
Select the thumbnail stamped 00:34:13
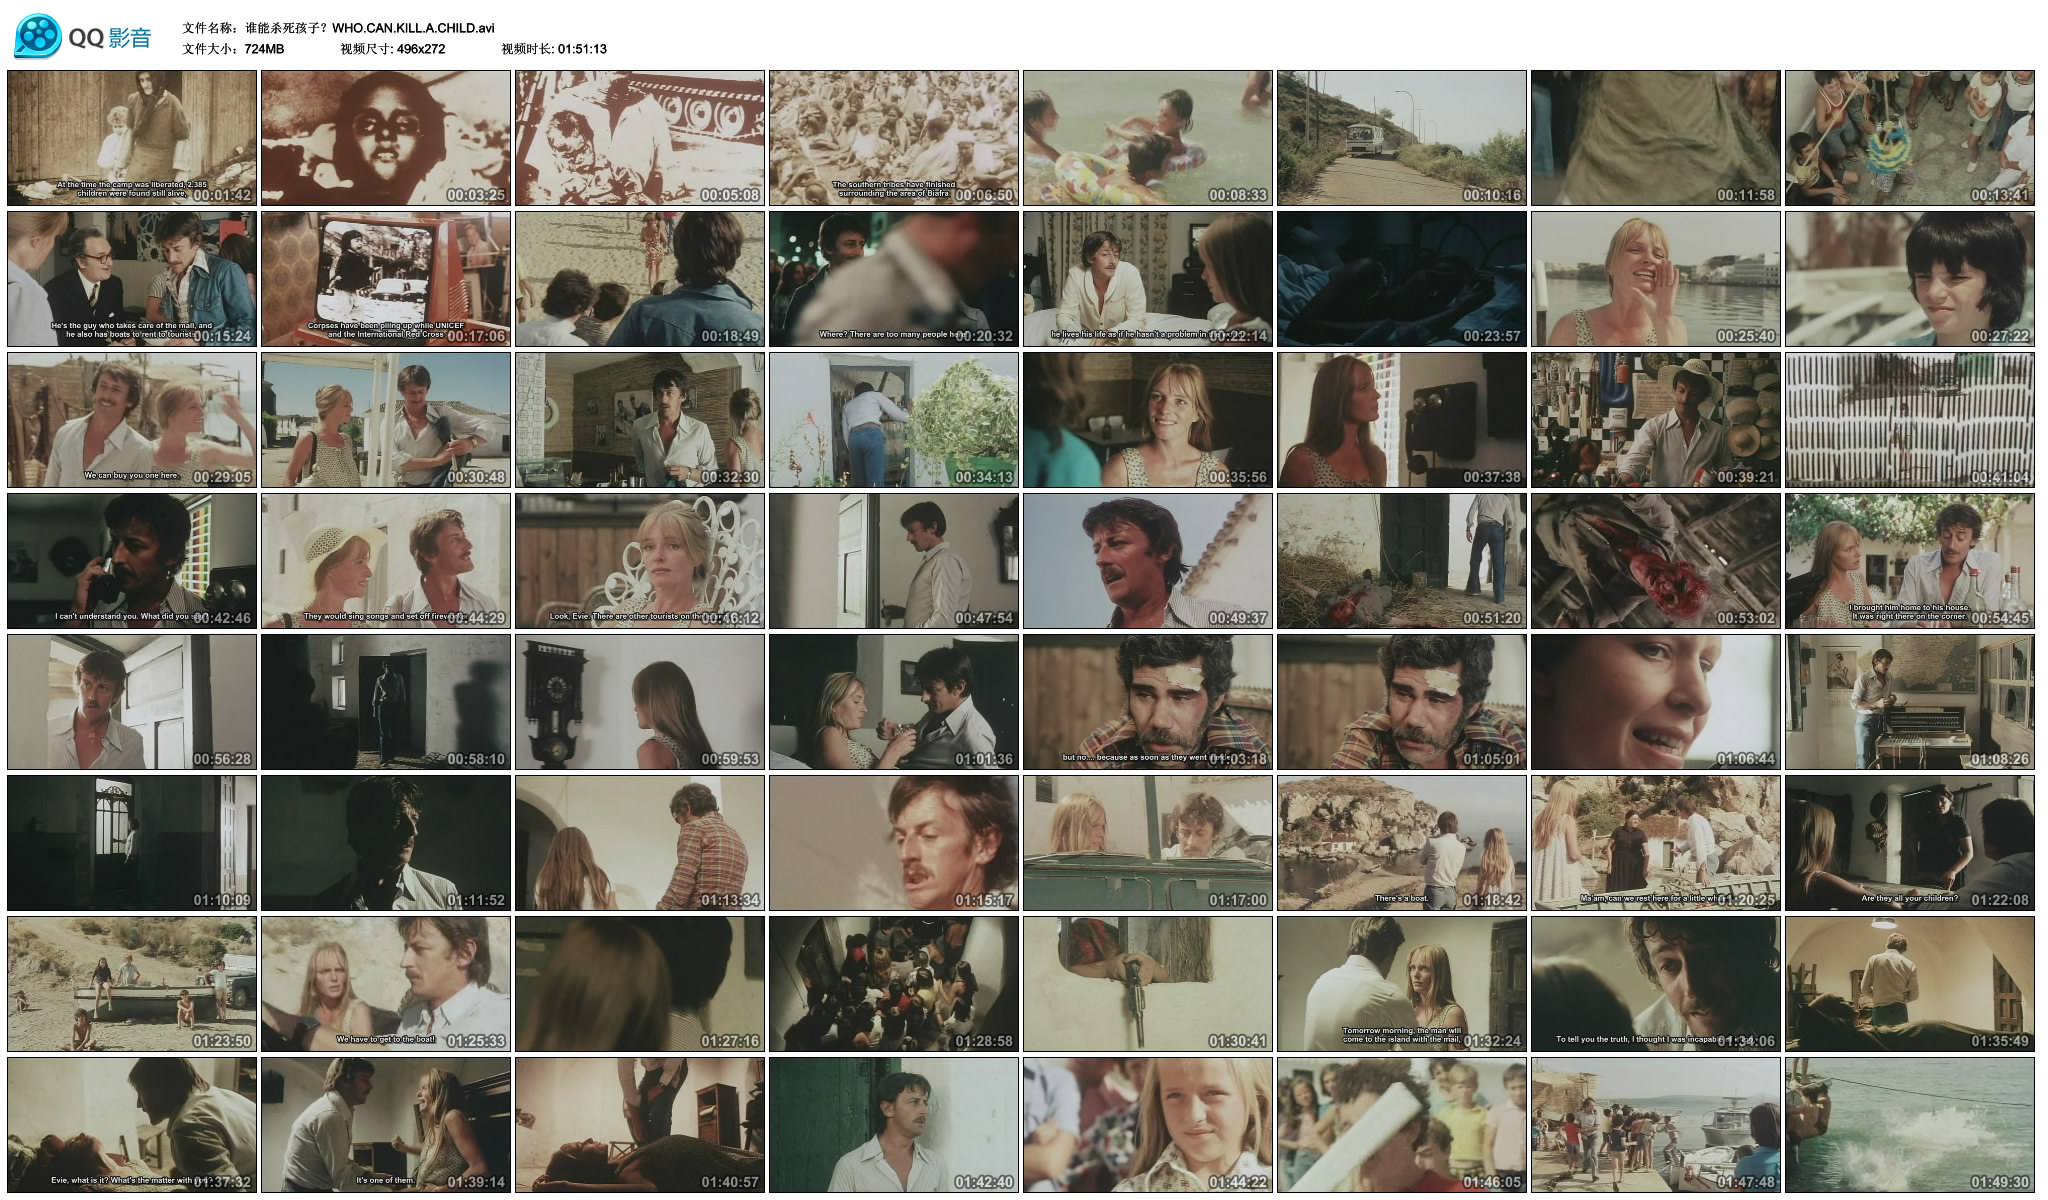pos(893,420)
